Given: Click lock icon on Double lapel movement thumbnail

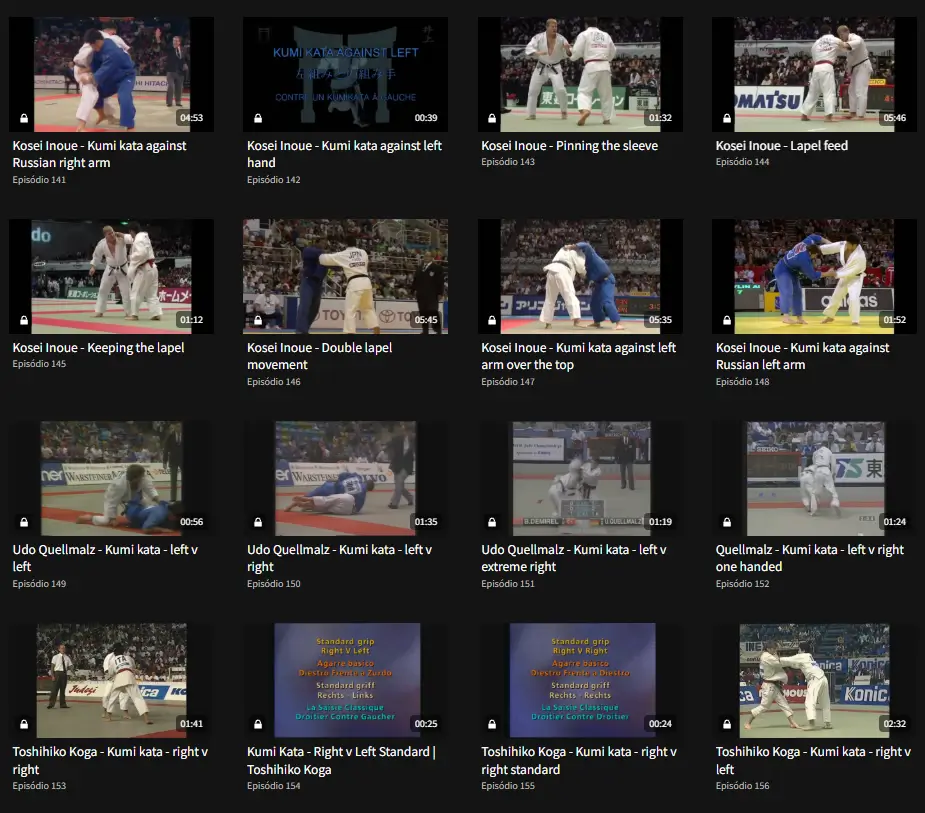Looking at the screenshot, I should [x=258, y=320].
